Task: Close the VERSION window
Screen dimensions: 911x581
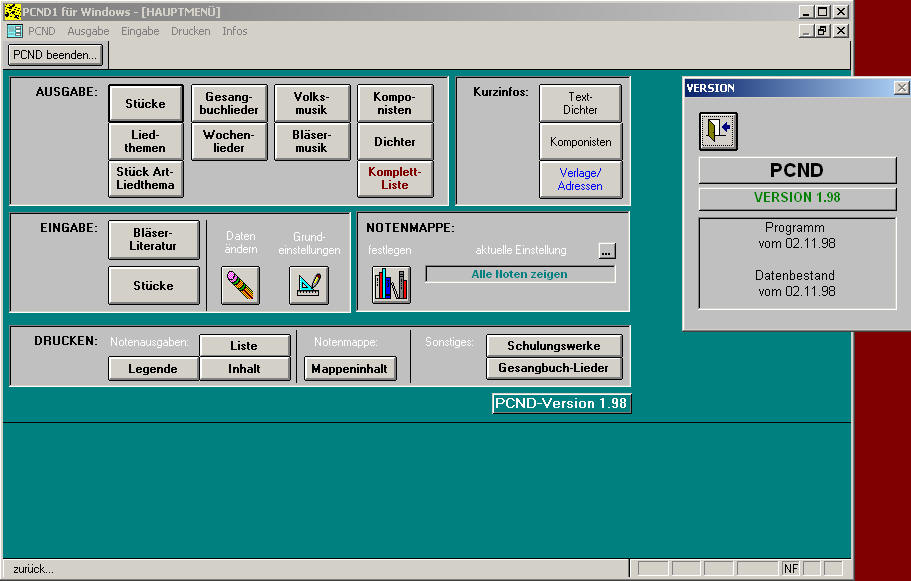Action: pos(901,88)
